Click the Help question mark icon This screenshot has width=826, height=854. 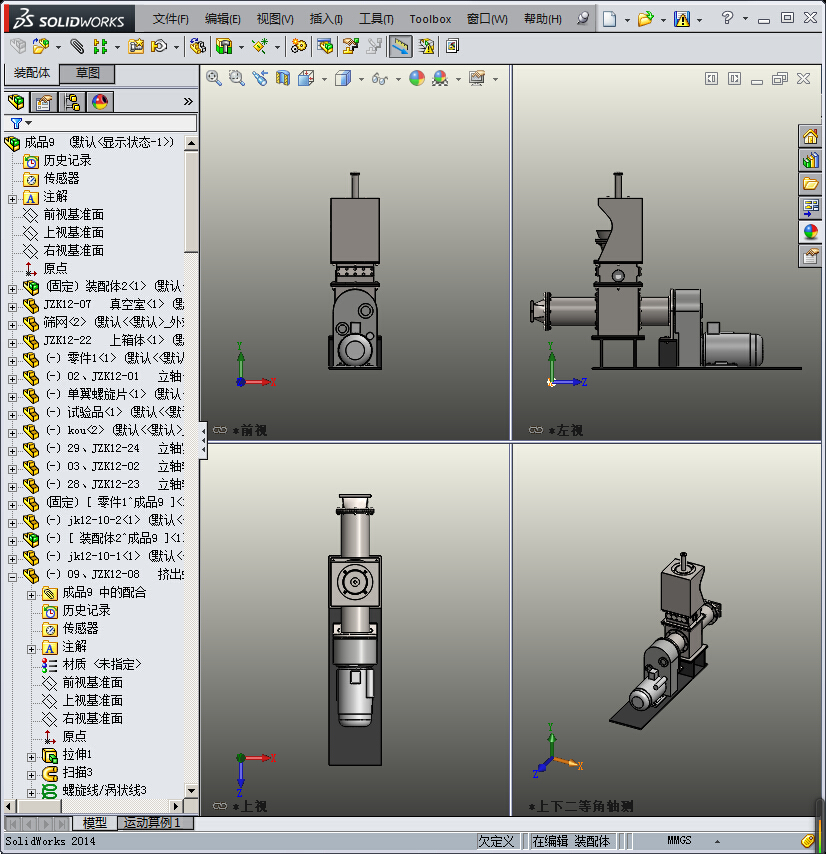coord(727,19)
